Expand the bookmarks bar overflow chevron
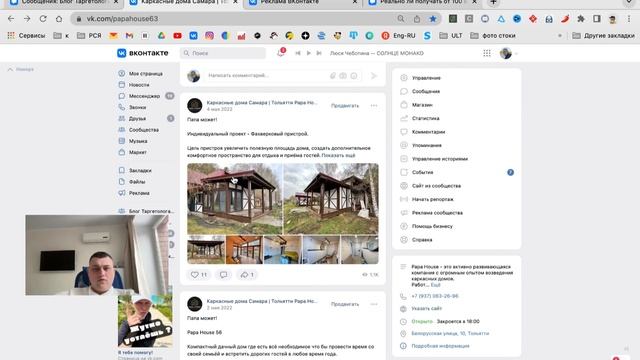The image size is (640, 360). click(560, 36)
